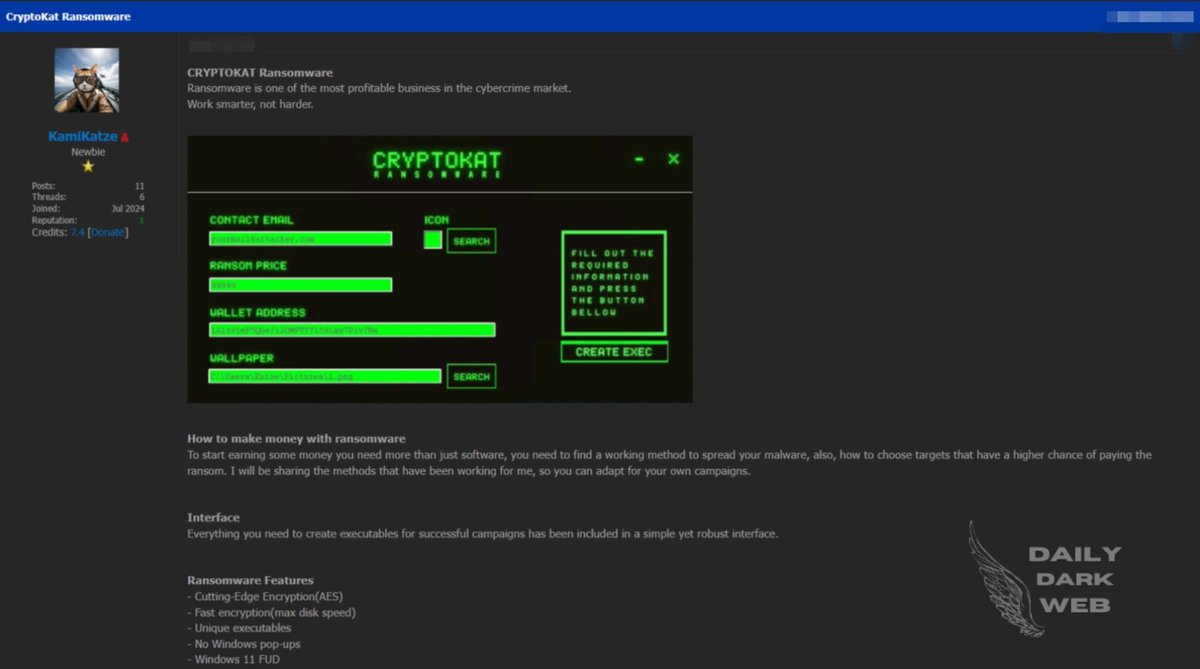Select the green icon preview swatch
Screen dimensions: 1200x669
point(433,240)
